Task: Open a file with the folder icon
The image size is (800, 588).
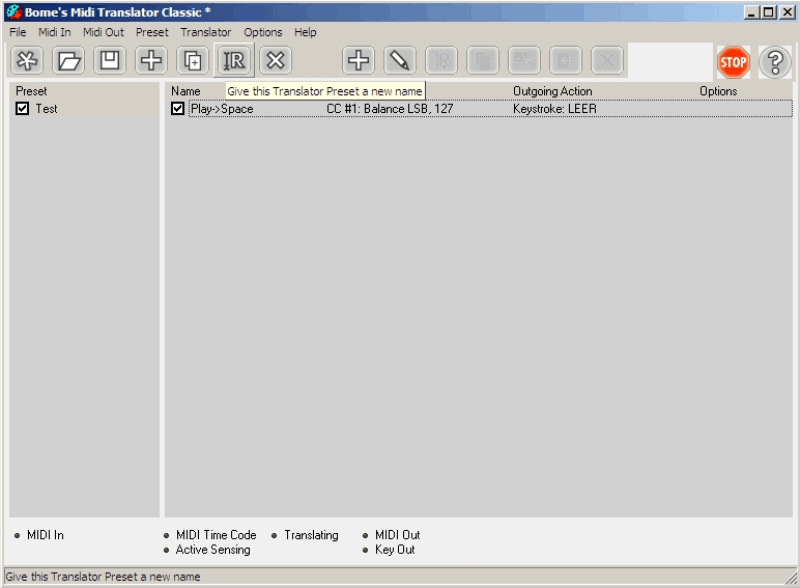Action: [68, 61]
